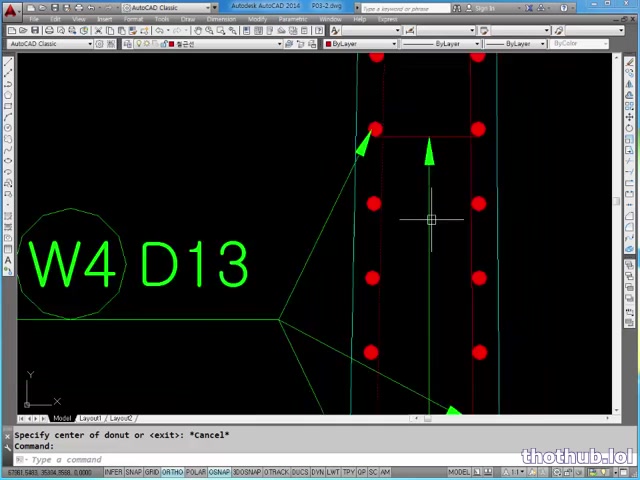Select the Hatch tool in Draw toolbar

point(8,215)
